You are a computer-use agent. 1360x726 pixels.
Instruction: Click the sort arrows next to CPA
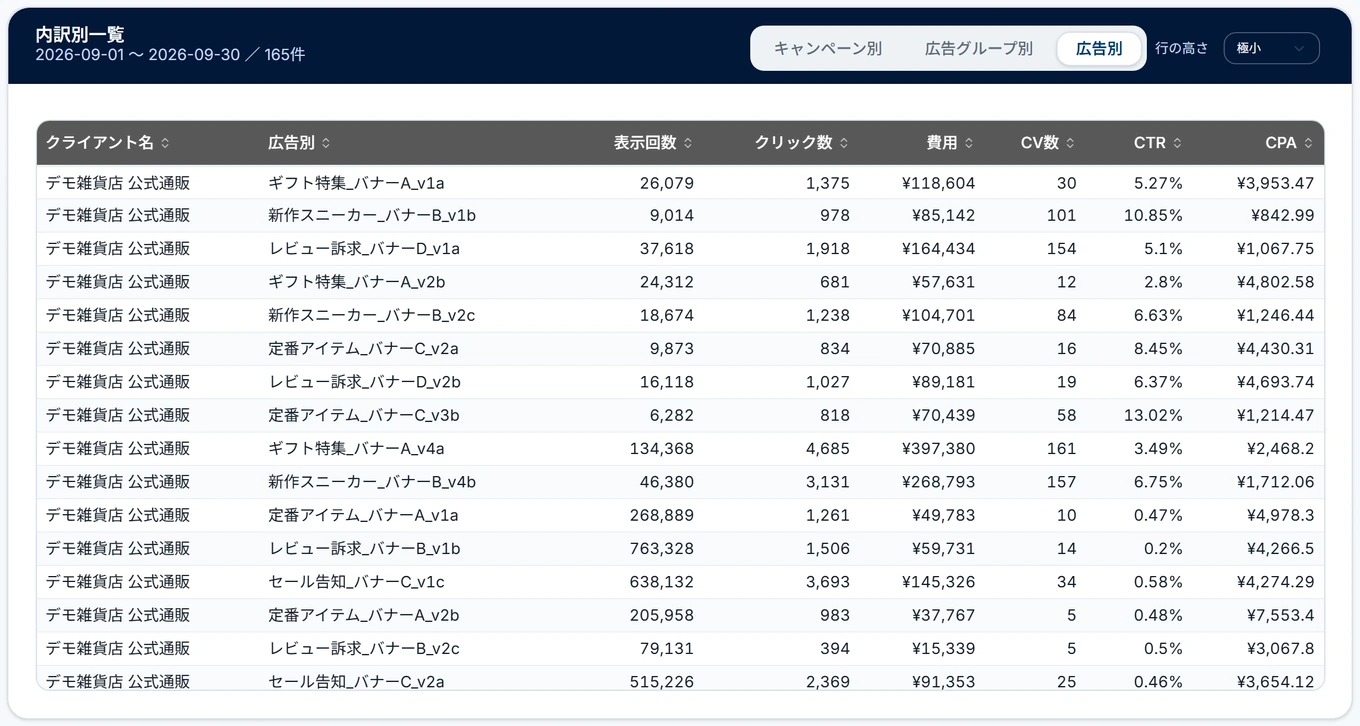[1308, 143]
